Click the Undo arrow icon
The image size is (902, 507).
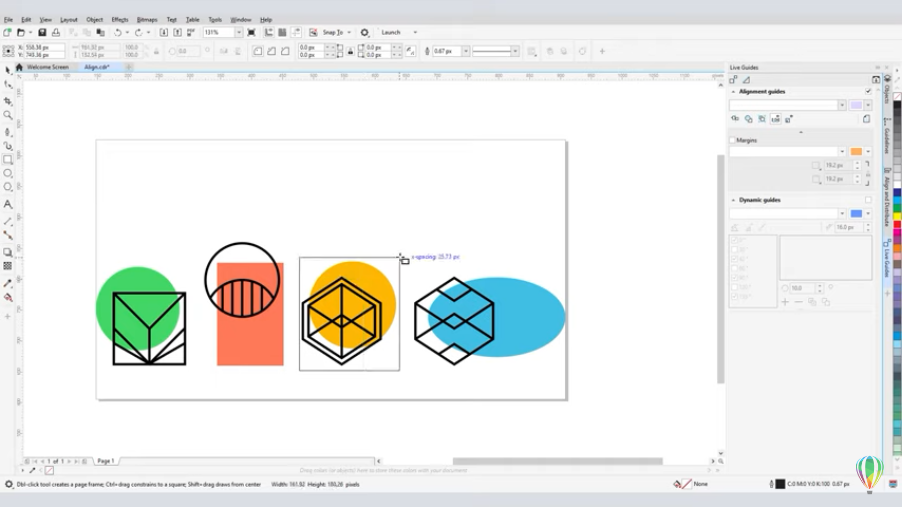[117, 32]
